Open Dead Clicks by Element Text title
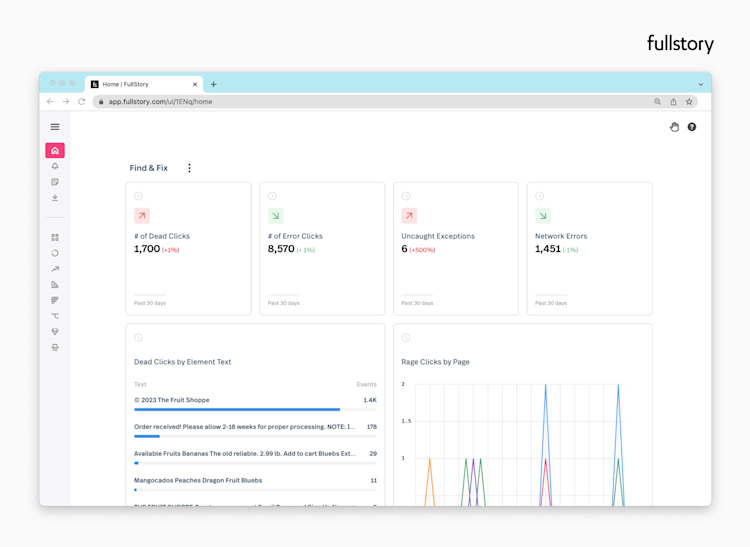Image resolution: width=750 pixels, height=547 pixels. click(x=183, y=362)
